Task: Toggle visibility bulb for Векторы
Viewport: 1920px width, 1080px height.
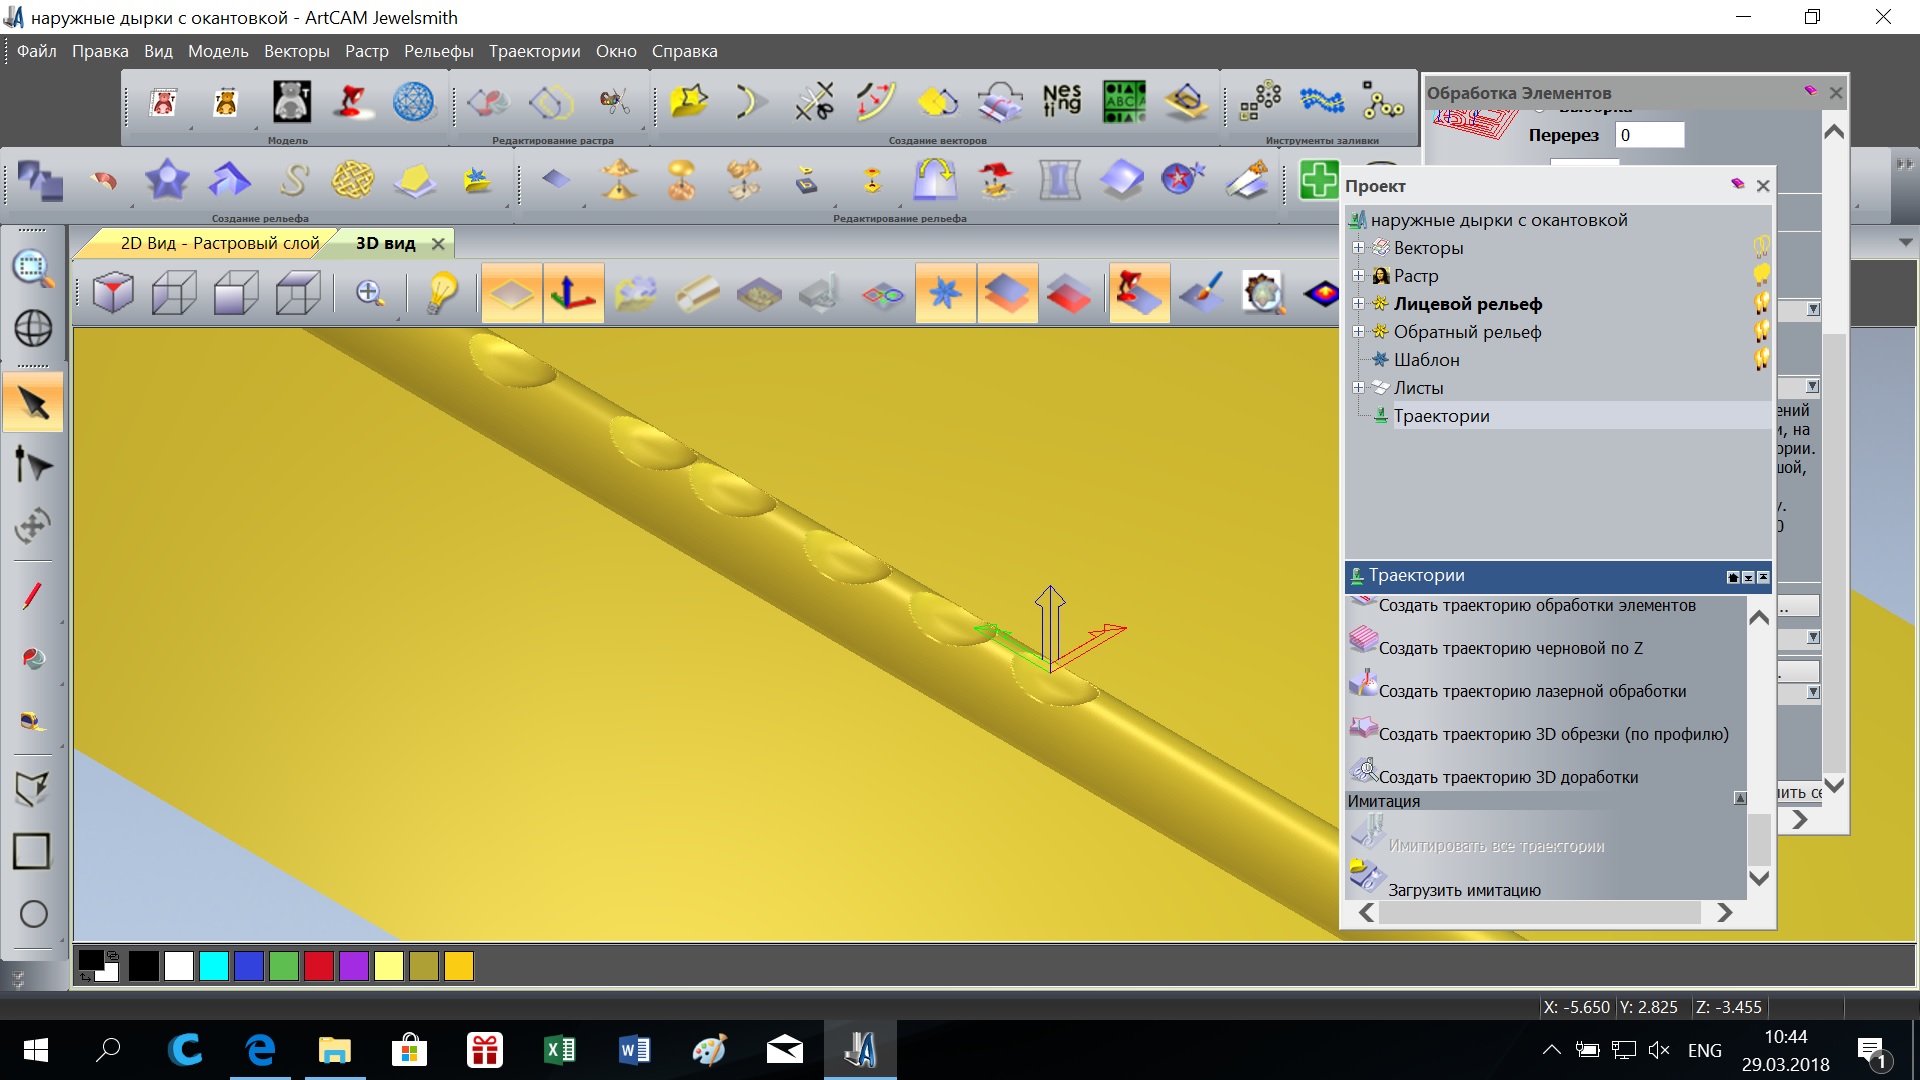Action: 1761,246
